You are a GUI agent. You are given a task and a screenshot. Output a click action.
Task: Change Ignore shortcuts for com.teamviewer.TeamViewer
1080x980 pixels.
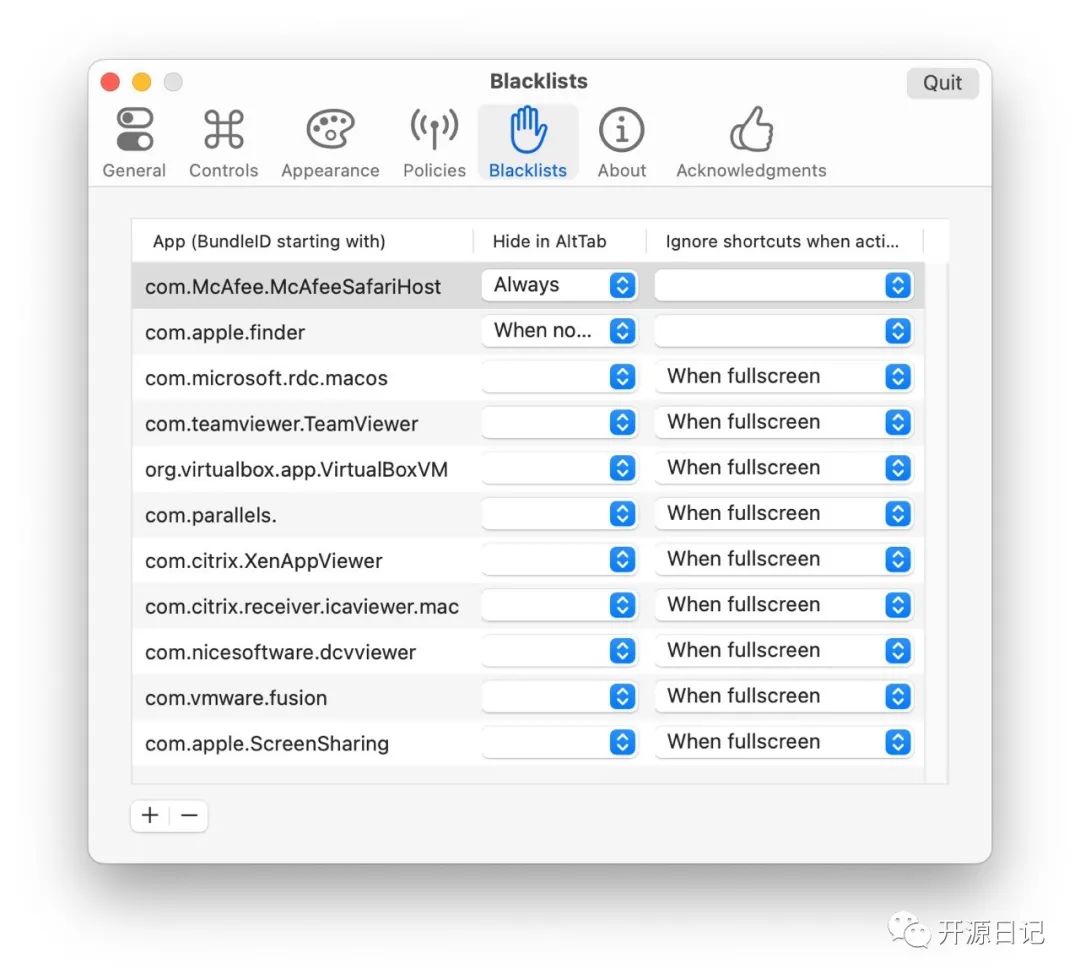click(784, 422)
